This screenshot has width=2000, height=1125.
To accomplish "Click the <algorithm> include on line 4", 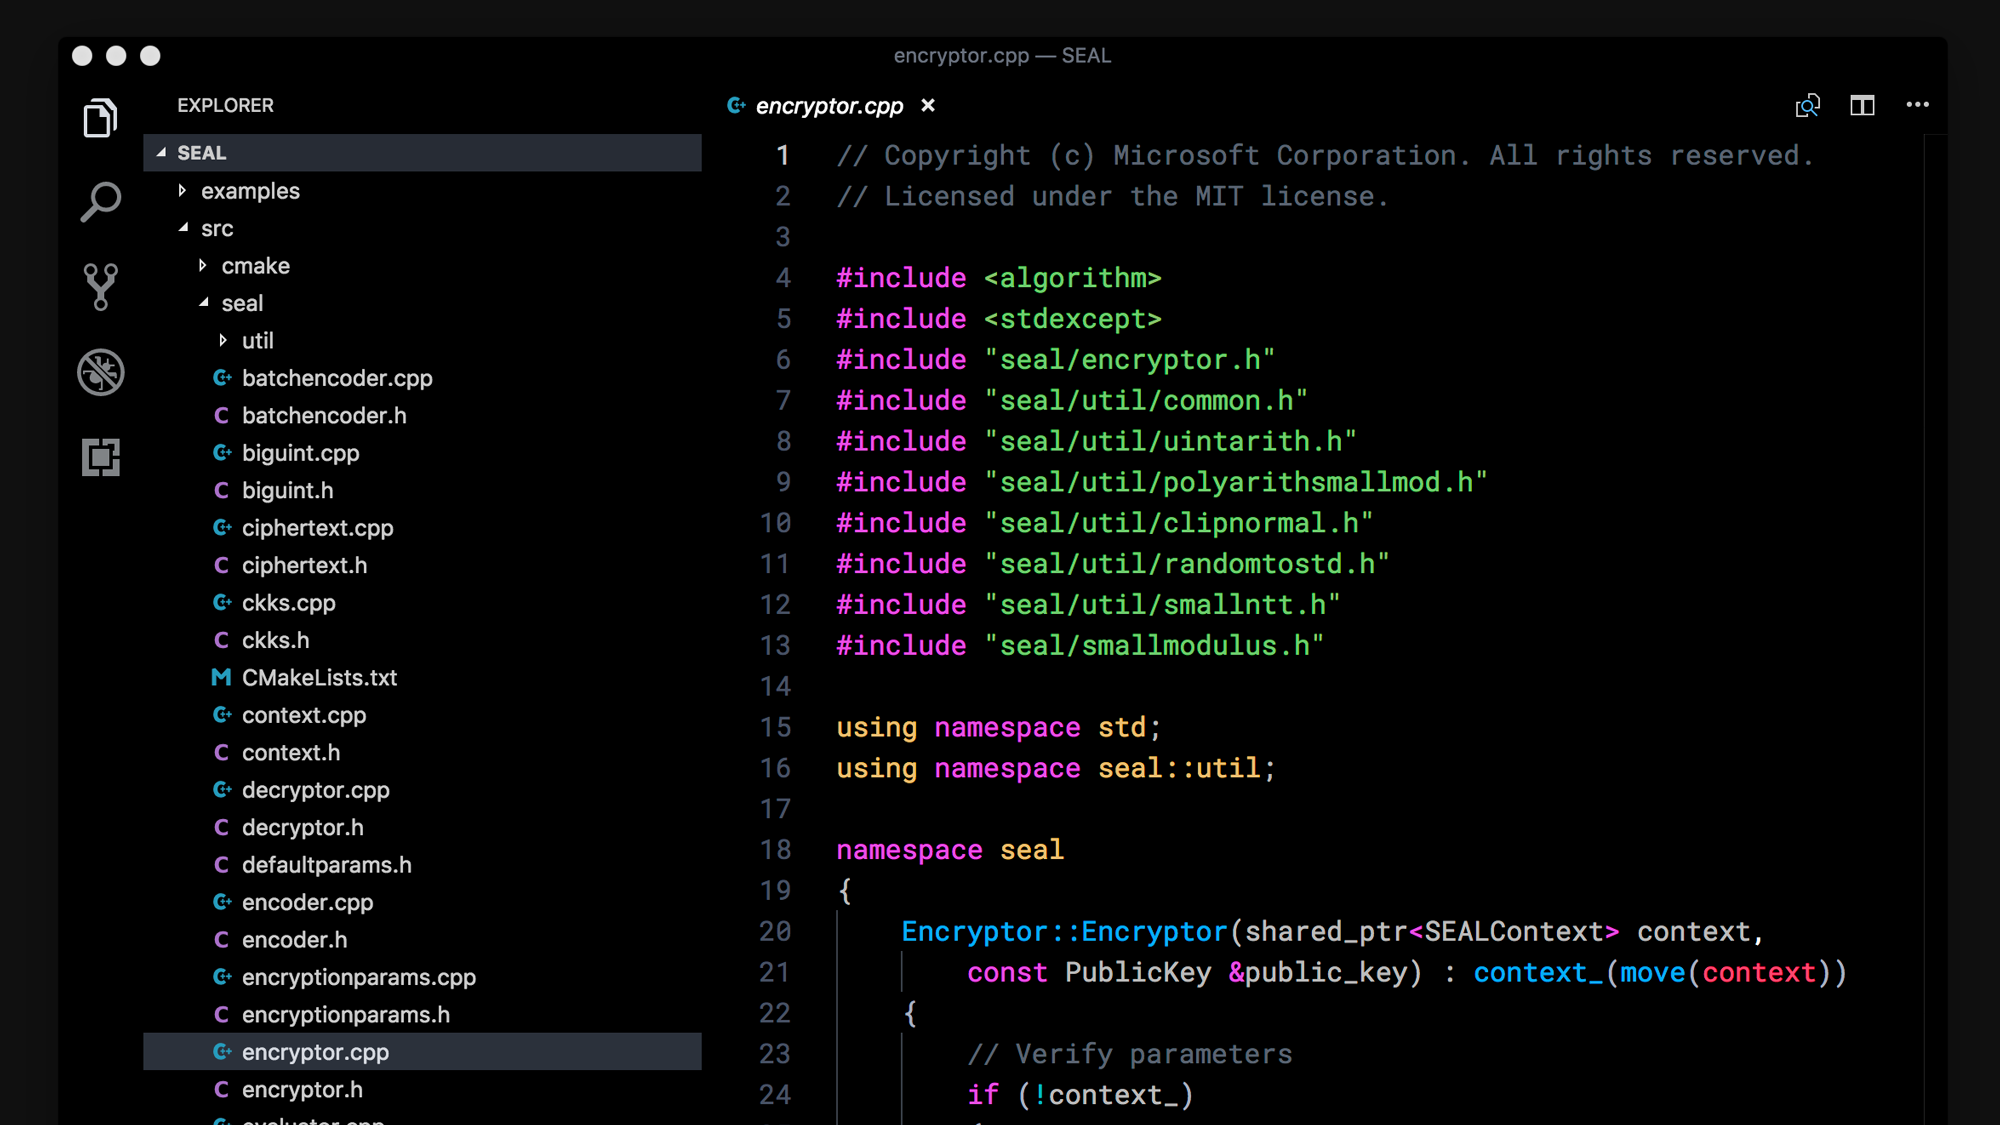I will pyautogui.click(x=1073, y=278).
